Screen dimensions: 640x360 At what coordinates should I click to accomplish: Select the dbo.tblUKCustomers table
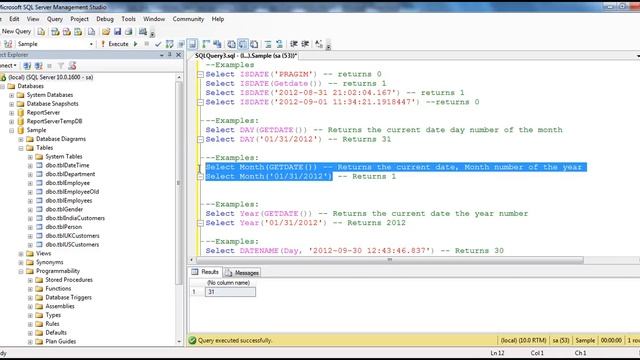click(x=72, y=236)
